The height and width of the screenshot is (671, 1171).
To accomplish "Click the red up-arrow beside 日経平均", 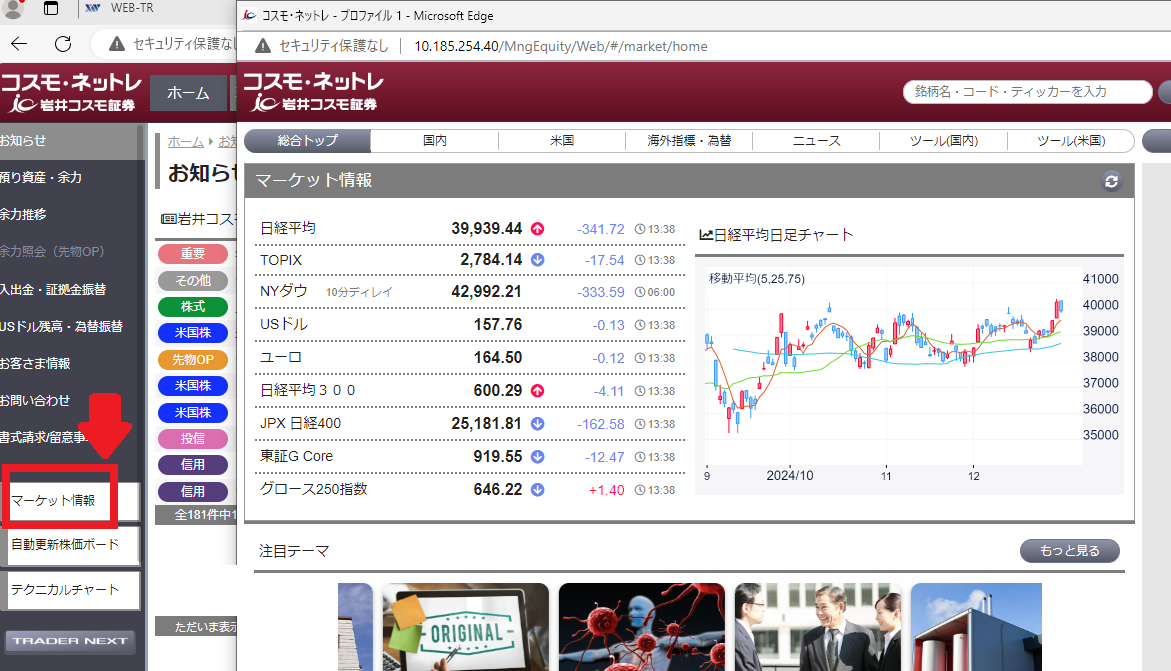I will pos(538,229).
